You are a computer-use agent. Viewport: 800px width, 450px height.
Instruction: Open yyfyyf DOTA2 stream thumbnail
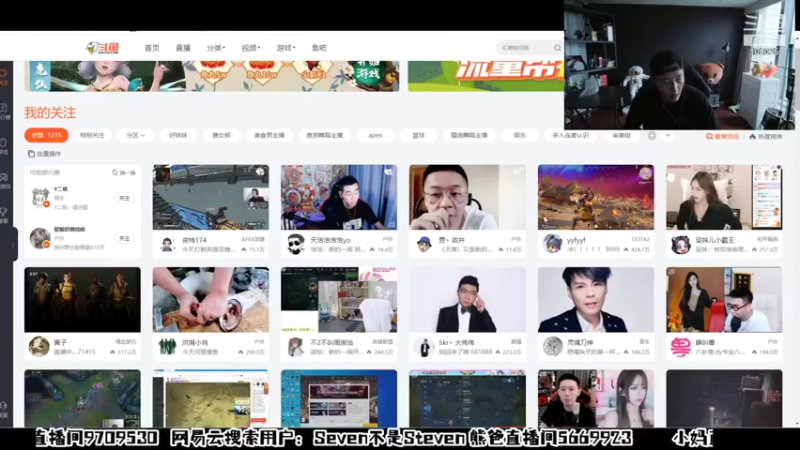(596, 197)
